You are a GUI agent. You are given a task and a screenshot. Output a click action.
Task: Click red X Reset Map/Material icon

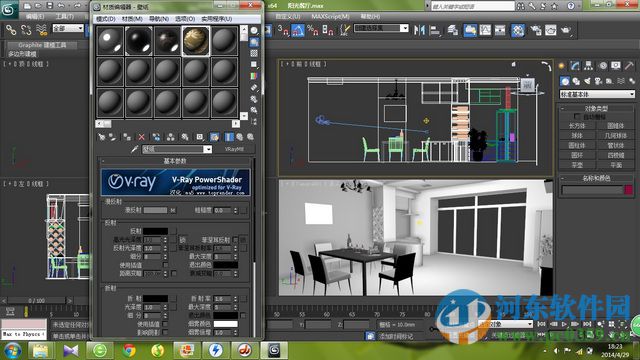coord(141,137)
